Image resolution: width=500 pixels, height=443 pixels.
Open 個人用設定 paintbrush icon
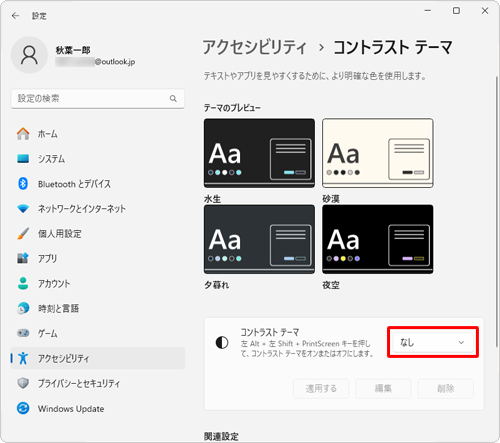23,234
